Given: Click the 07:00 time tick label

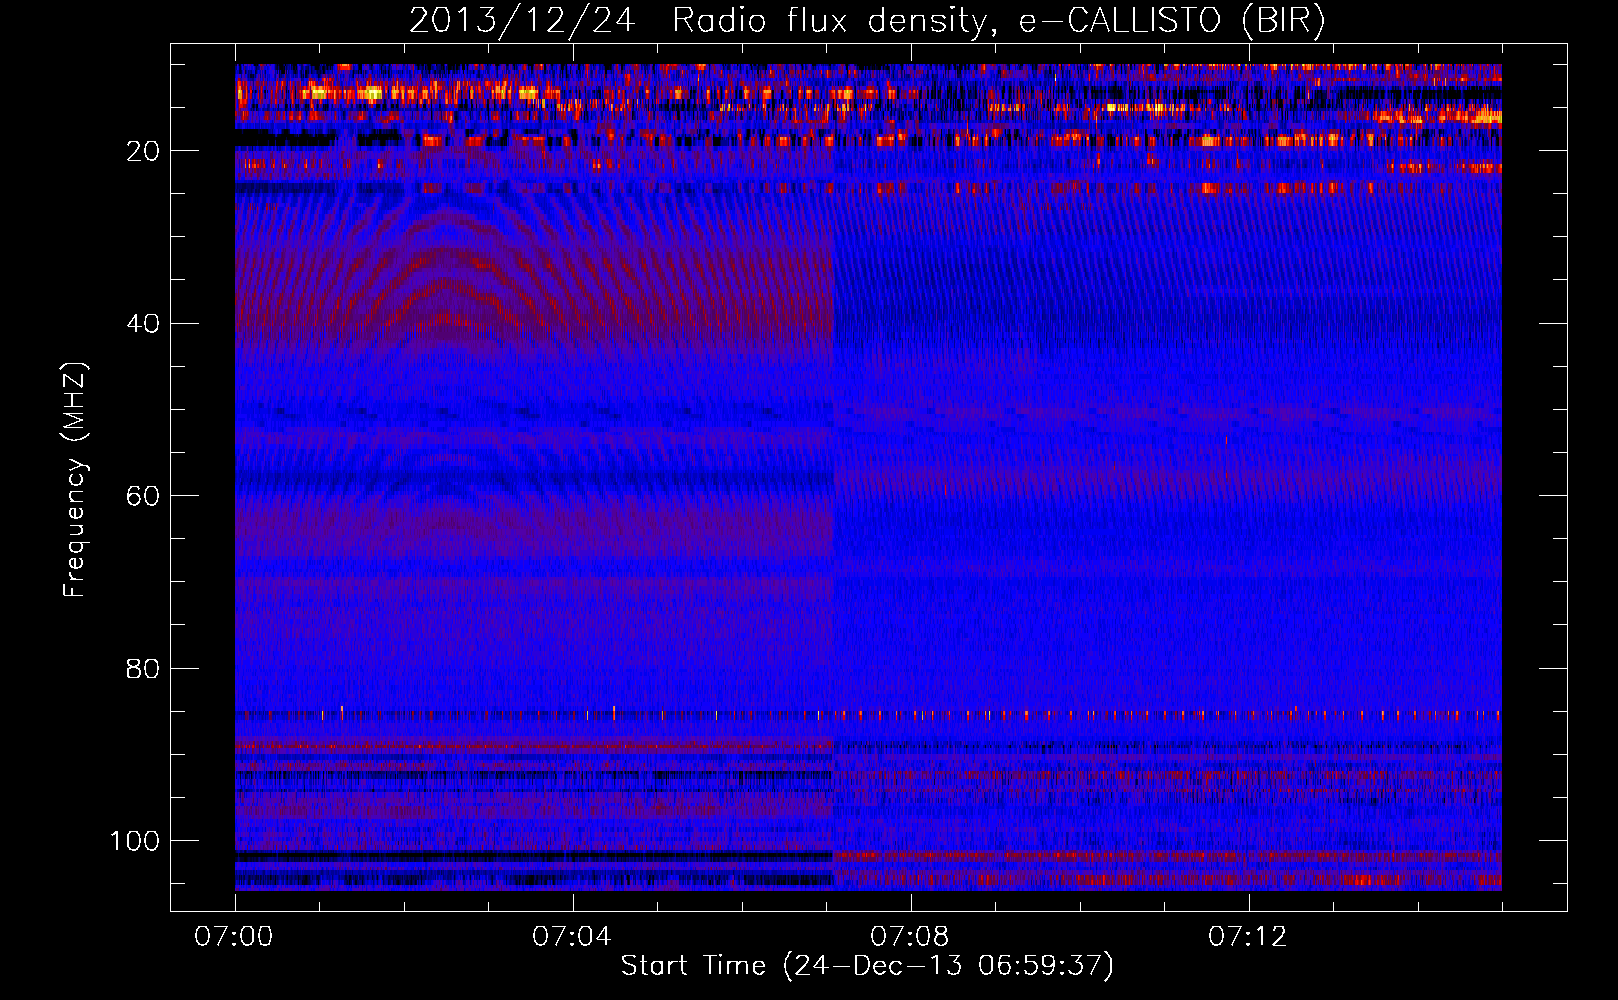Looking at the screenshot, I should coord(235,937).
